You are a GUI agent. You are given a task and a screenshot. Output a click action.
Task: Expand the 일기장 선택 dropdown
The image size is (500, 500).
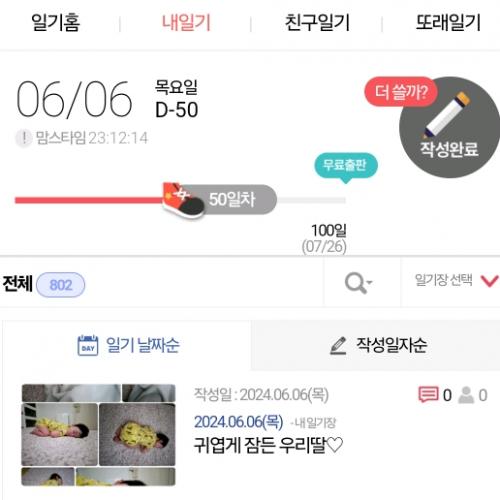456,280
